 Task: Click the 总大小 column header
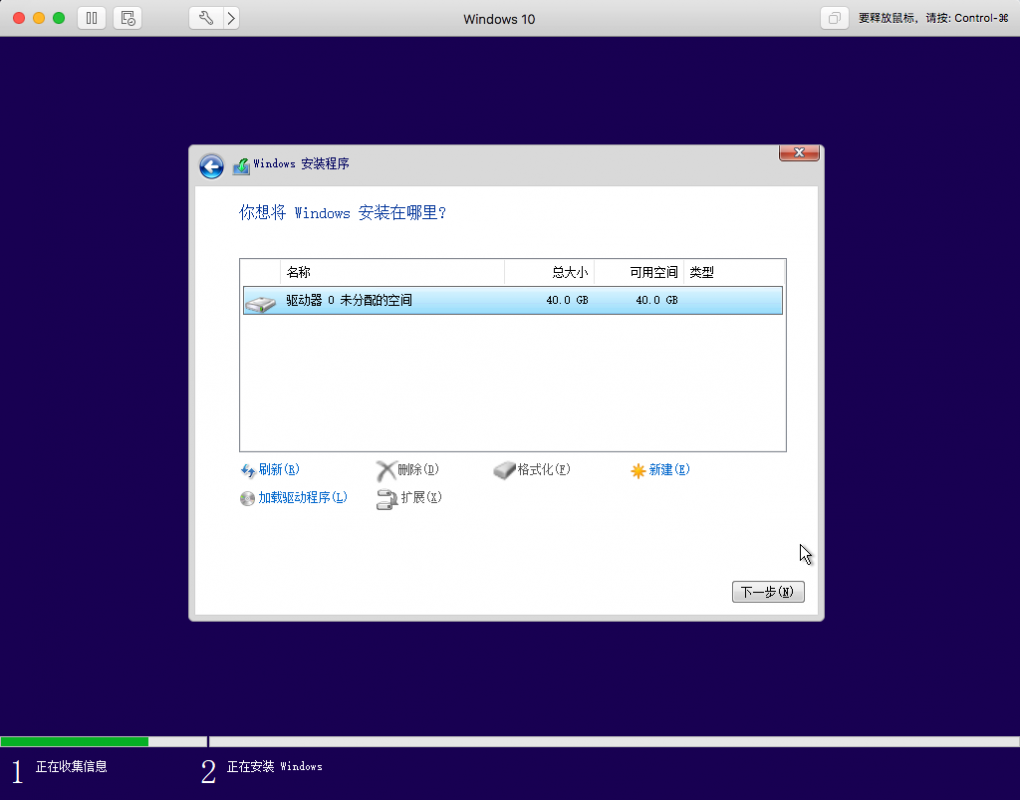(x=550, y=272)
